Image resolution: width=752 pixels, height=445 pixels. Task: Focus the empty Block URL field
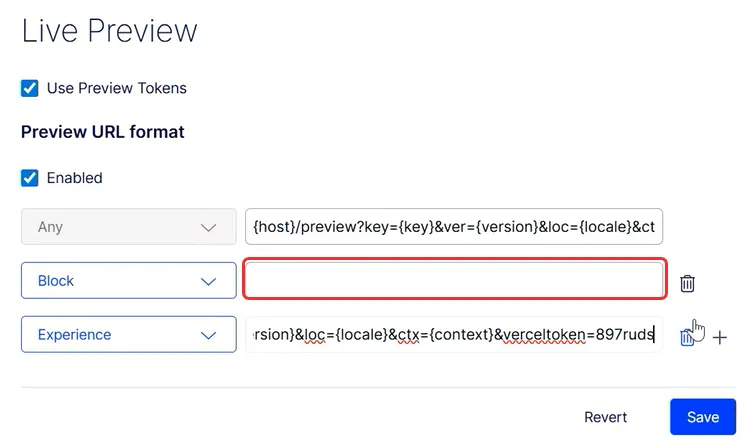click(x=454, y=280)
